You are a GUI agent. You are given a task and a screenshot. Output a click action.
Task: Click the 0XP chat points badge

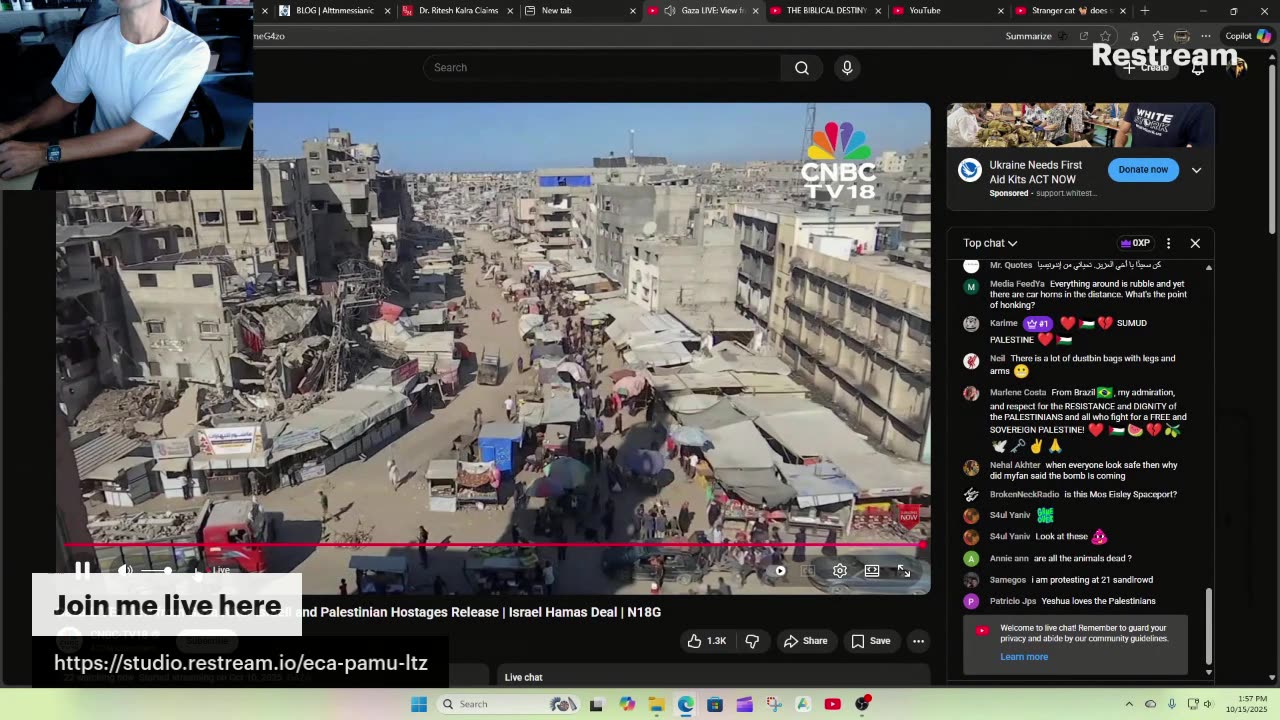[1135, 243]
